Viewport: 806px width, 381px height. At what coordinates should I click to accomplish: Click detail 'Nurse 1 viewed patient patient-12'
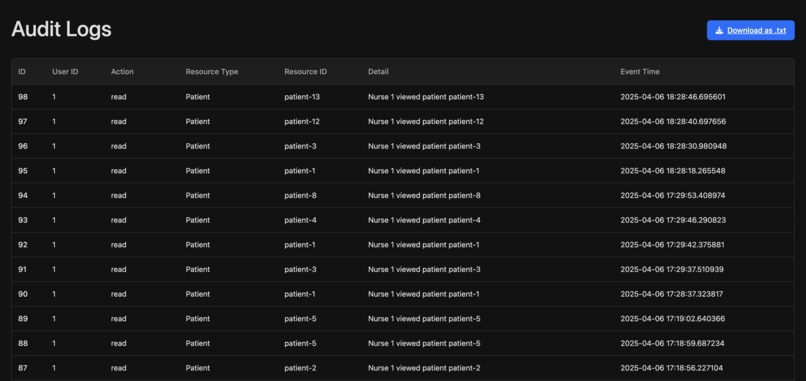(x=426, y=121)
